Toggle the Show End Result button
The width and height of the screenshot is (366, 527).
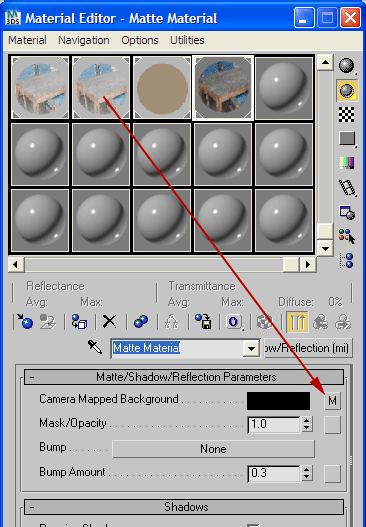pos(297,322)
